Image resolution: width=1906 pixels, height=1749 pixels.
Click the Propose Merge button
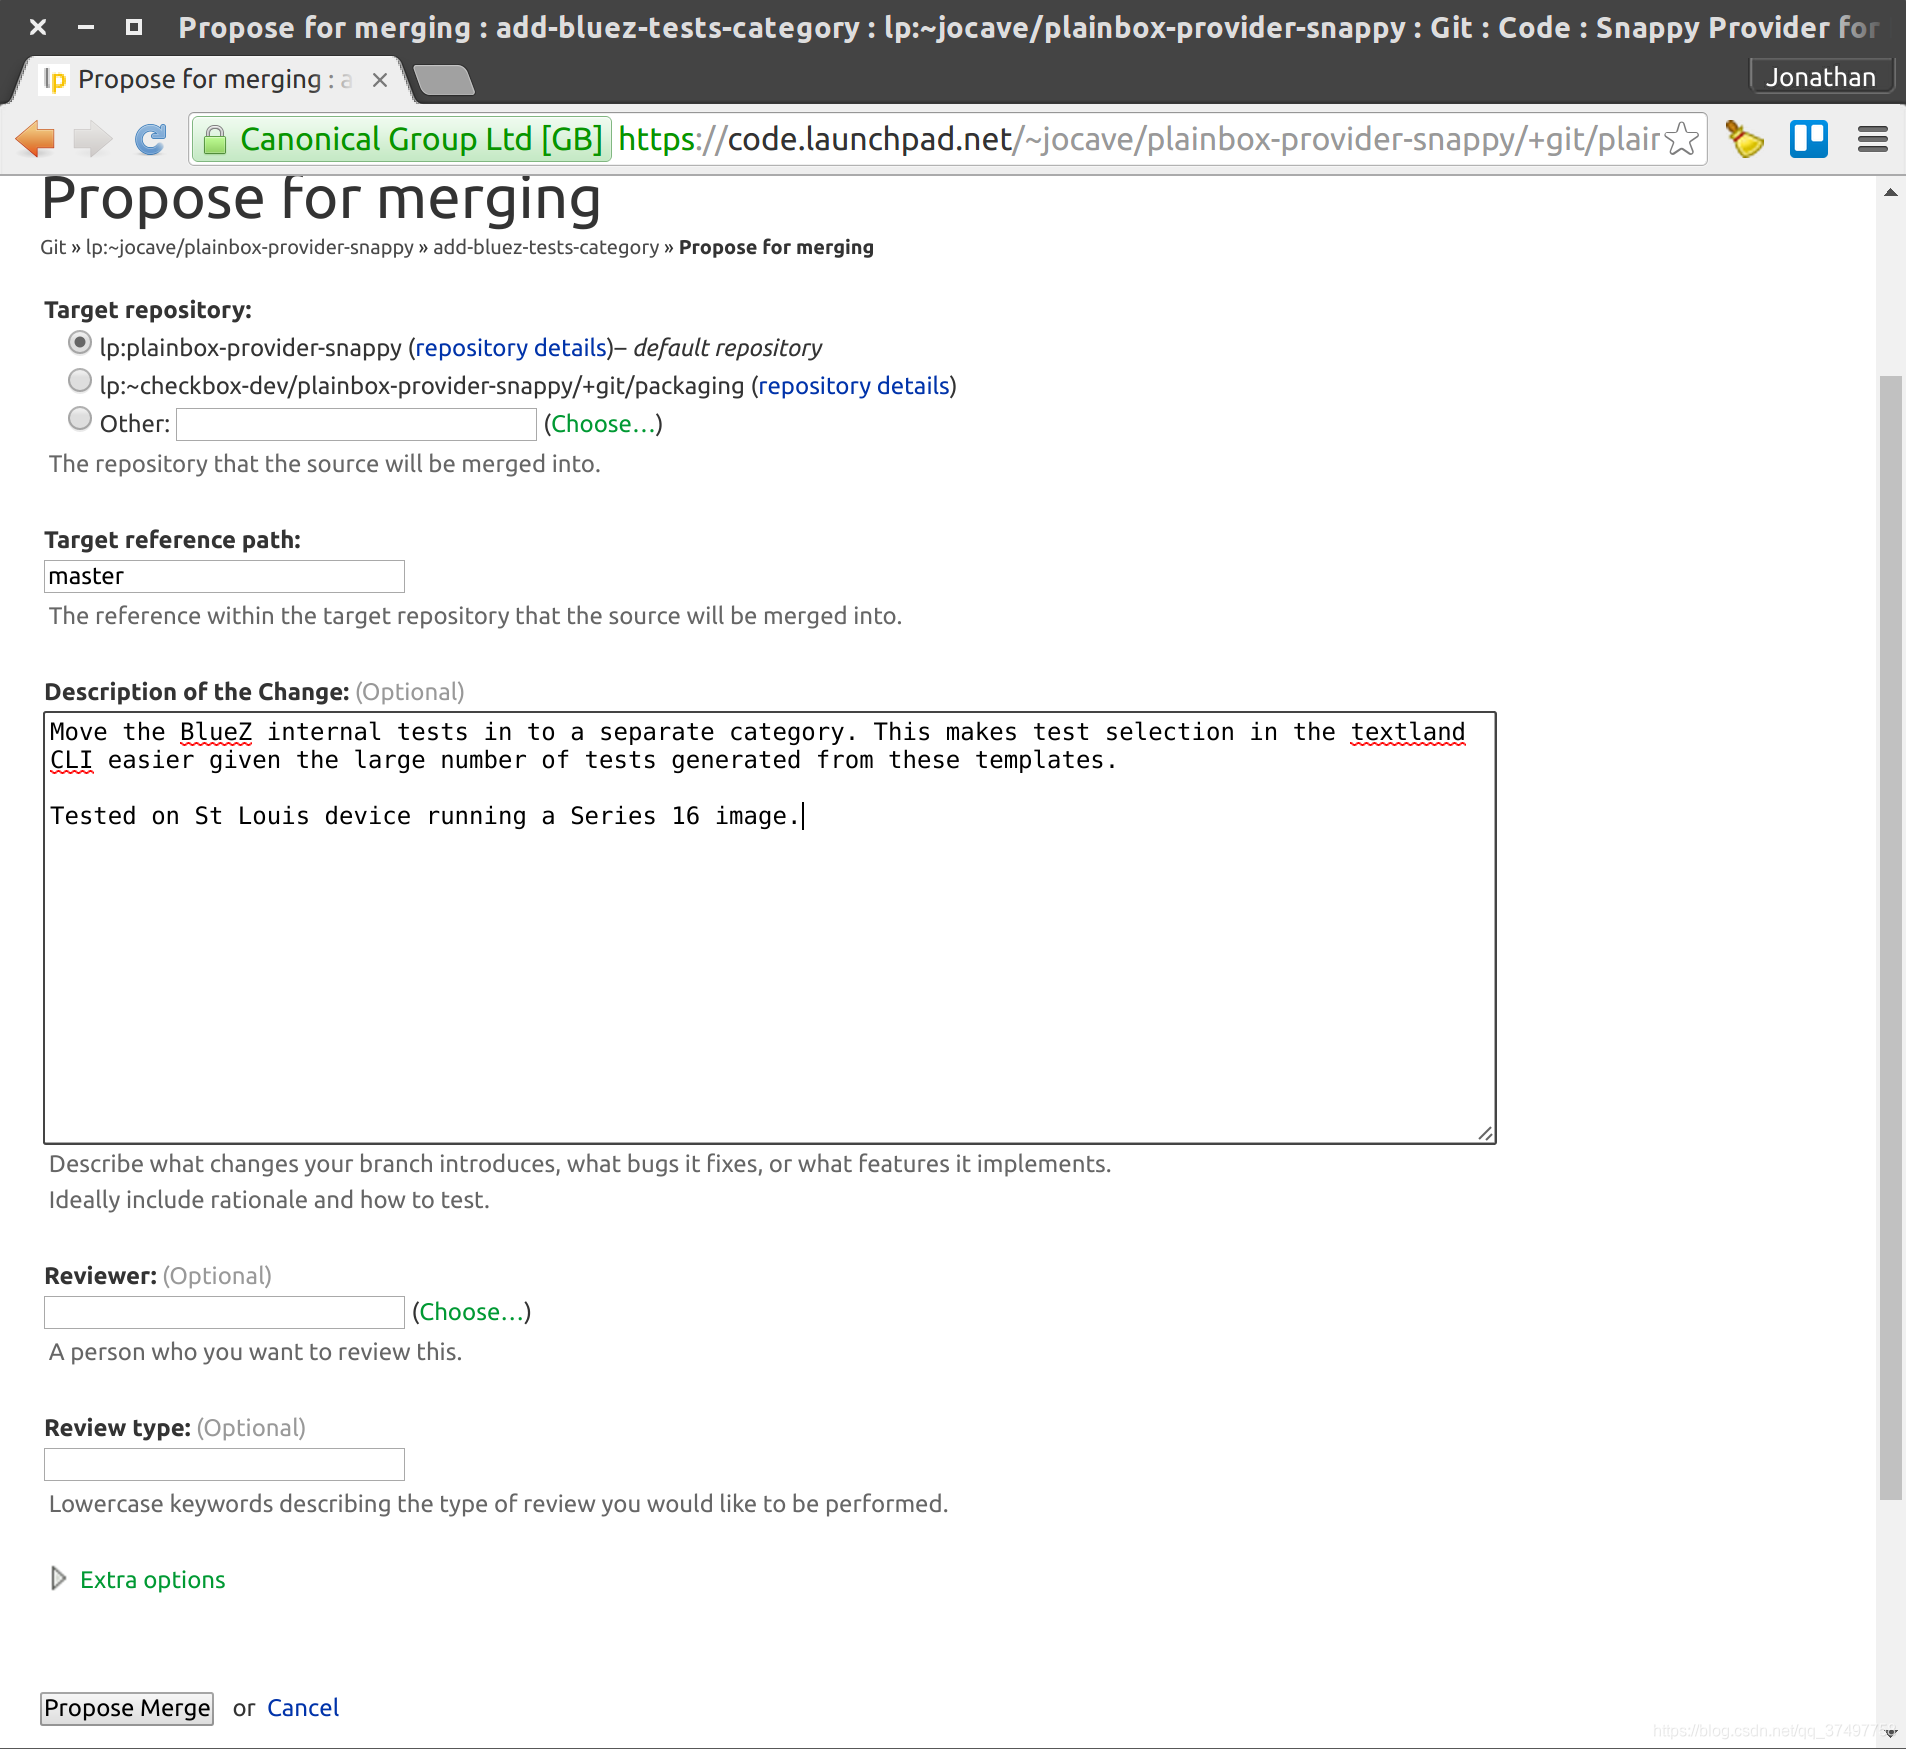[x=127, y=1708]
